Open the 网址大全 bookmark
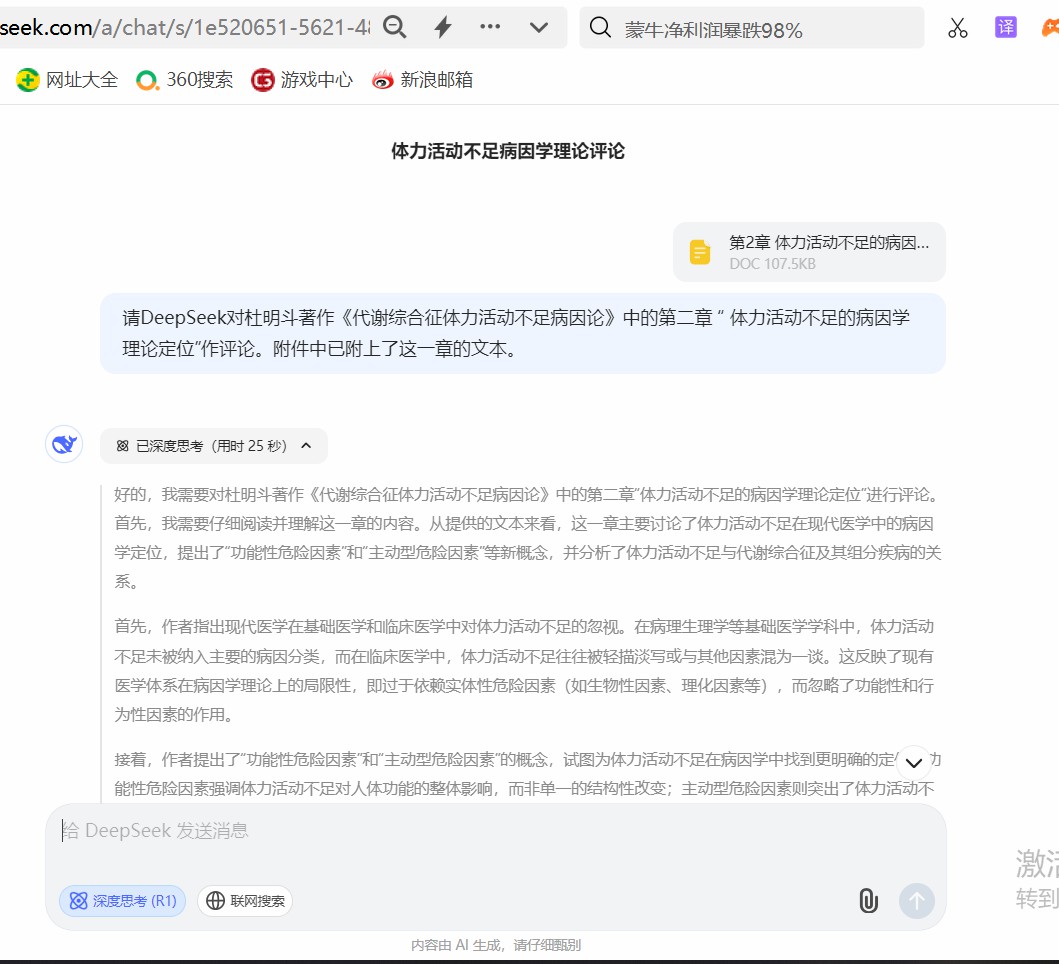Viewport: 1059px width, 964px height. tap(68, 80)
